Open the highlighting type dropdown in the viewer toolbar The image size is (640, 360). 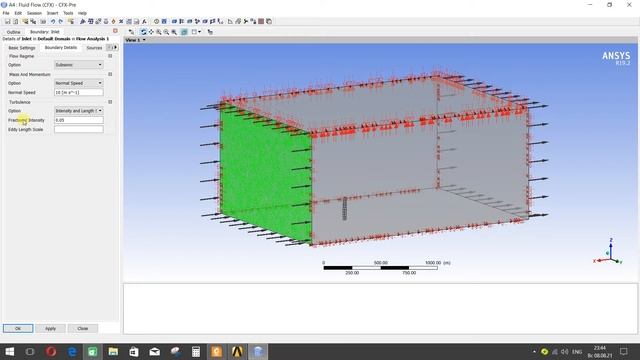[x=199, y=32]
